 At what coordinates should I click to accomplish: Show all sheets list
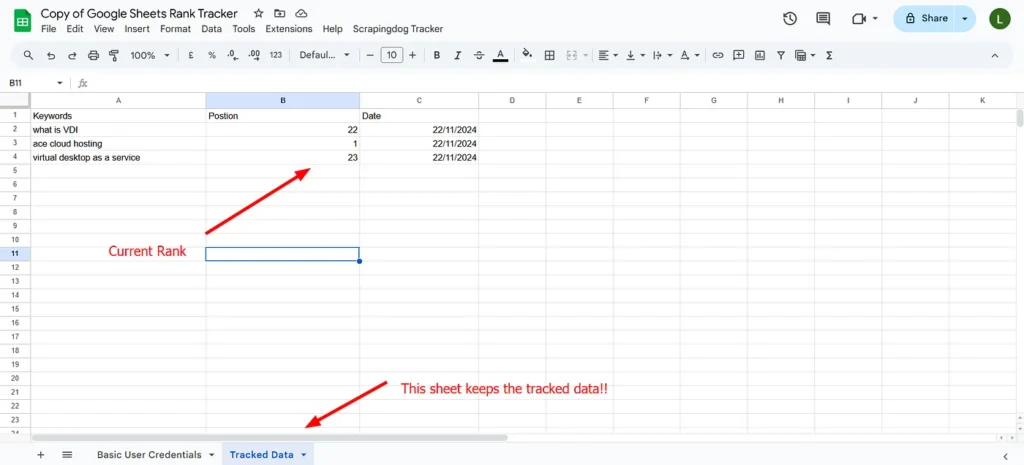pyautogui.click(x=67, y=455)
